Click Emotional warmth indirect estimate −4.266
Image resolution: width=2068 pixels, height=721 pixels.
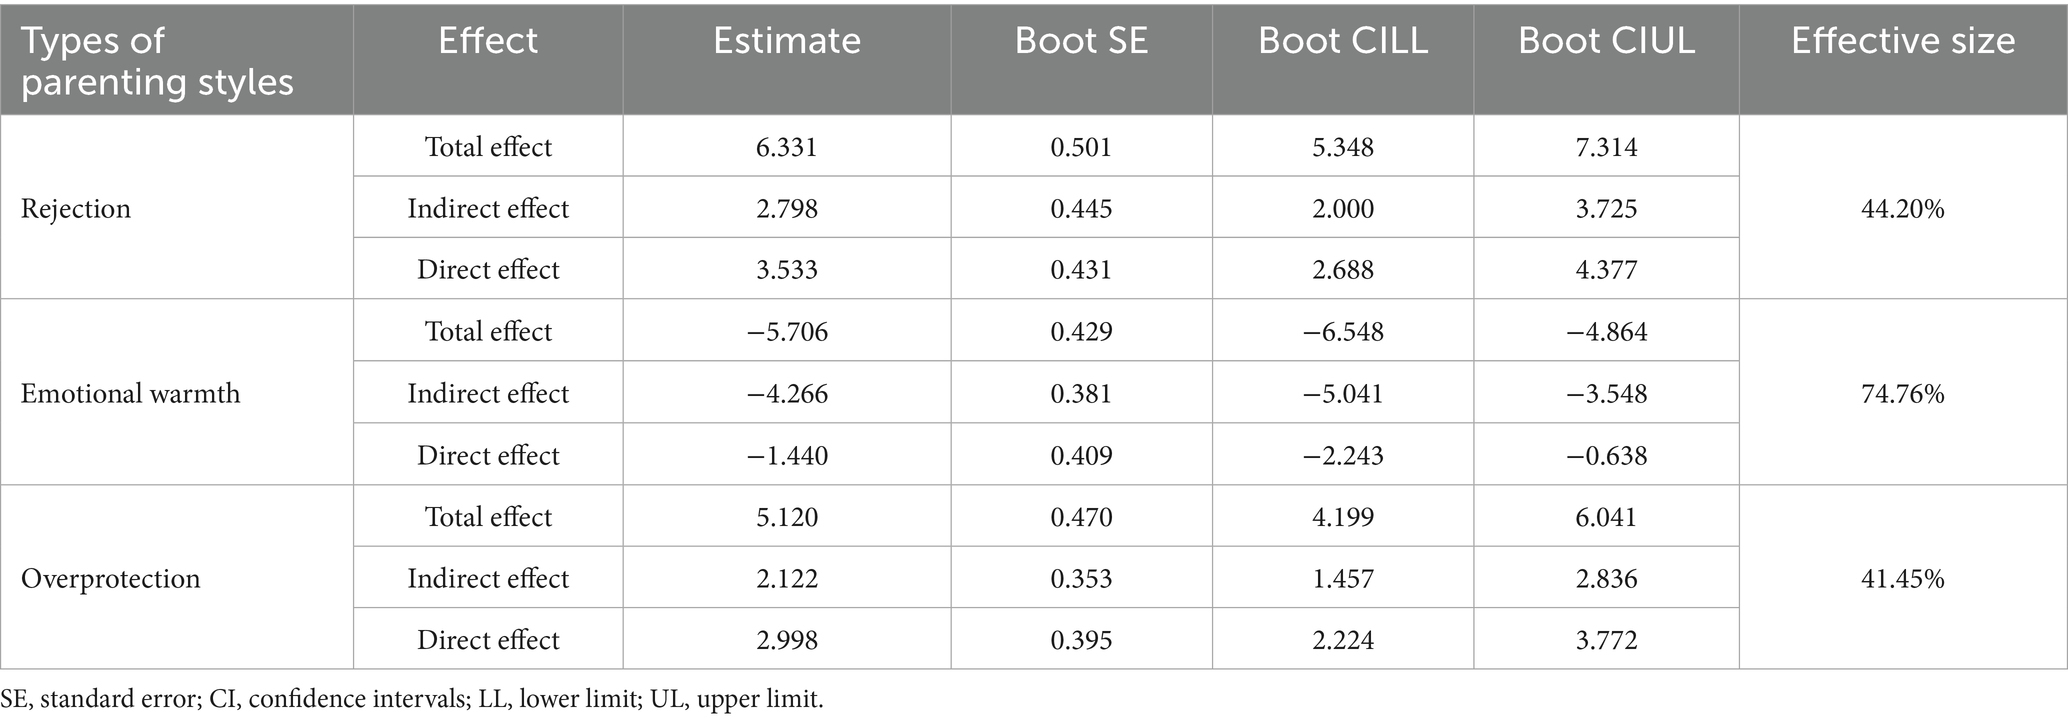(x=787, y=394)
